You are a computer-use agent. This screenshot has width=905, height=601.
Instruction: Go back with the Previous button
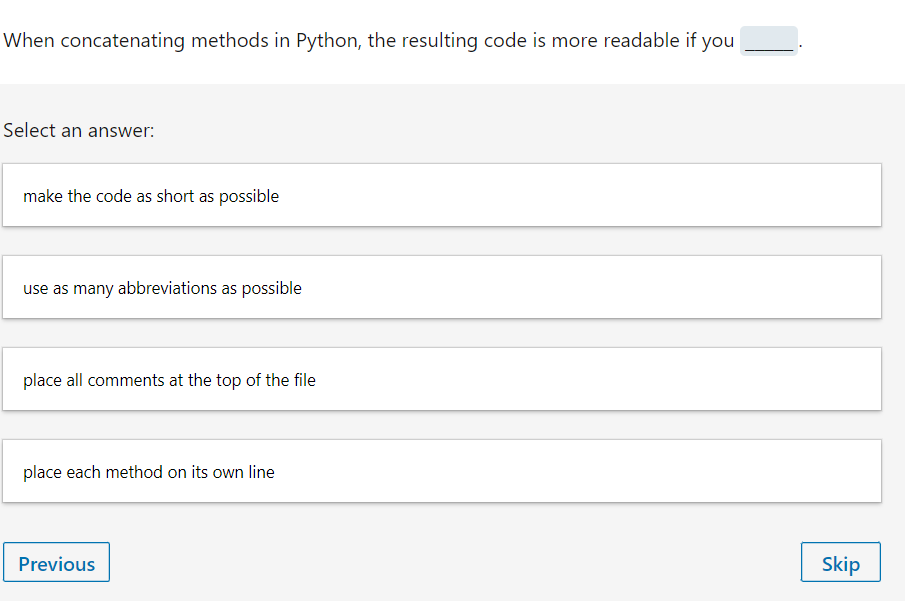click(57, 563)
